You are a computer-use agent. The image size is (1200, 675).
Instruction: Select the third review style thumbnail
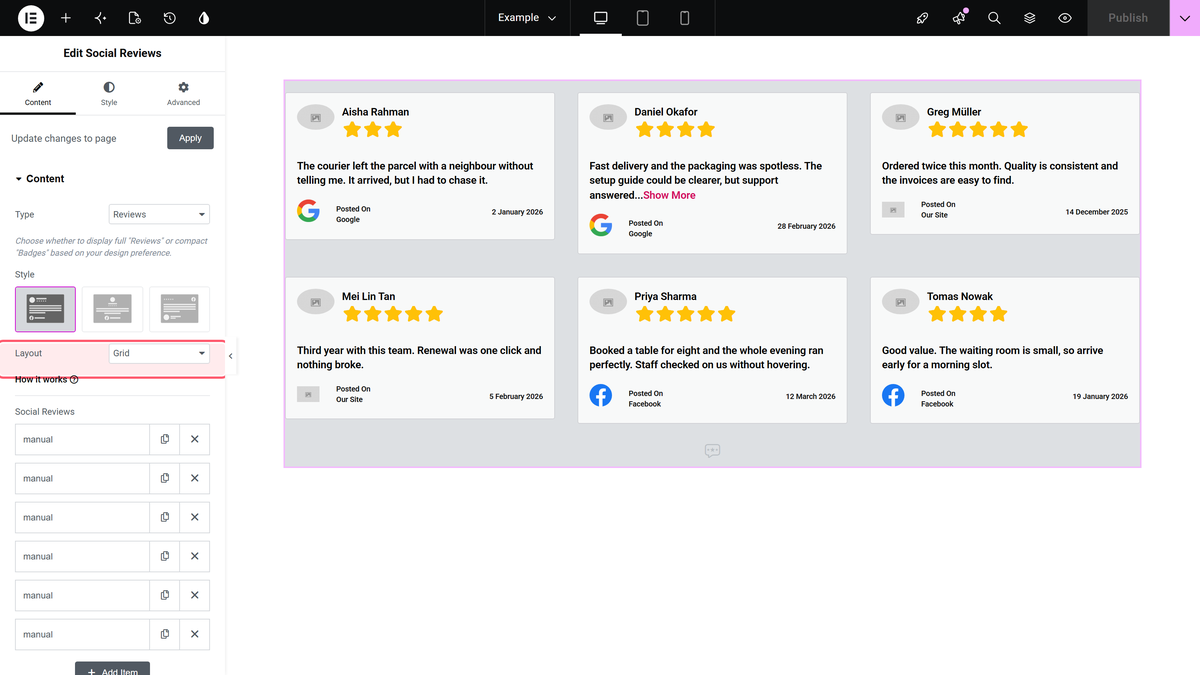[x=179, y=309]
